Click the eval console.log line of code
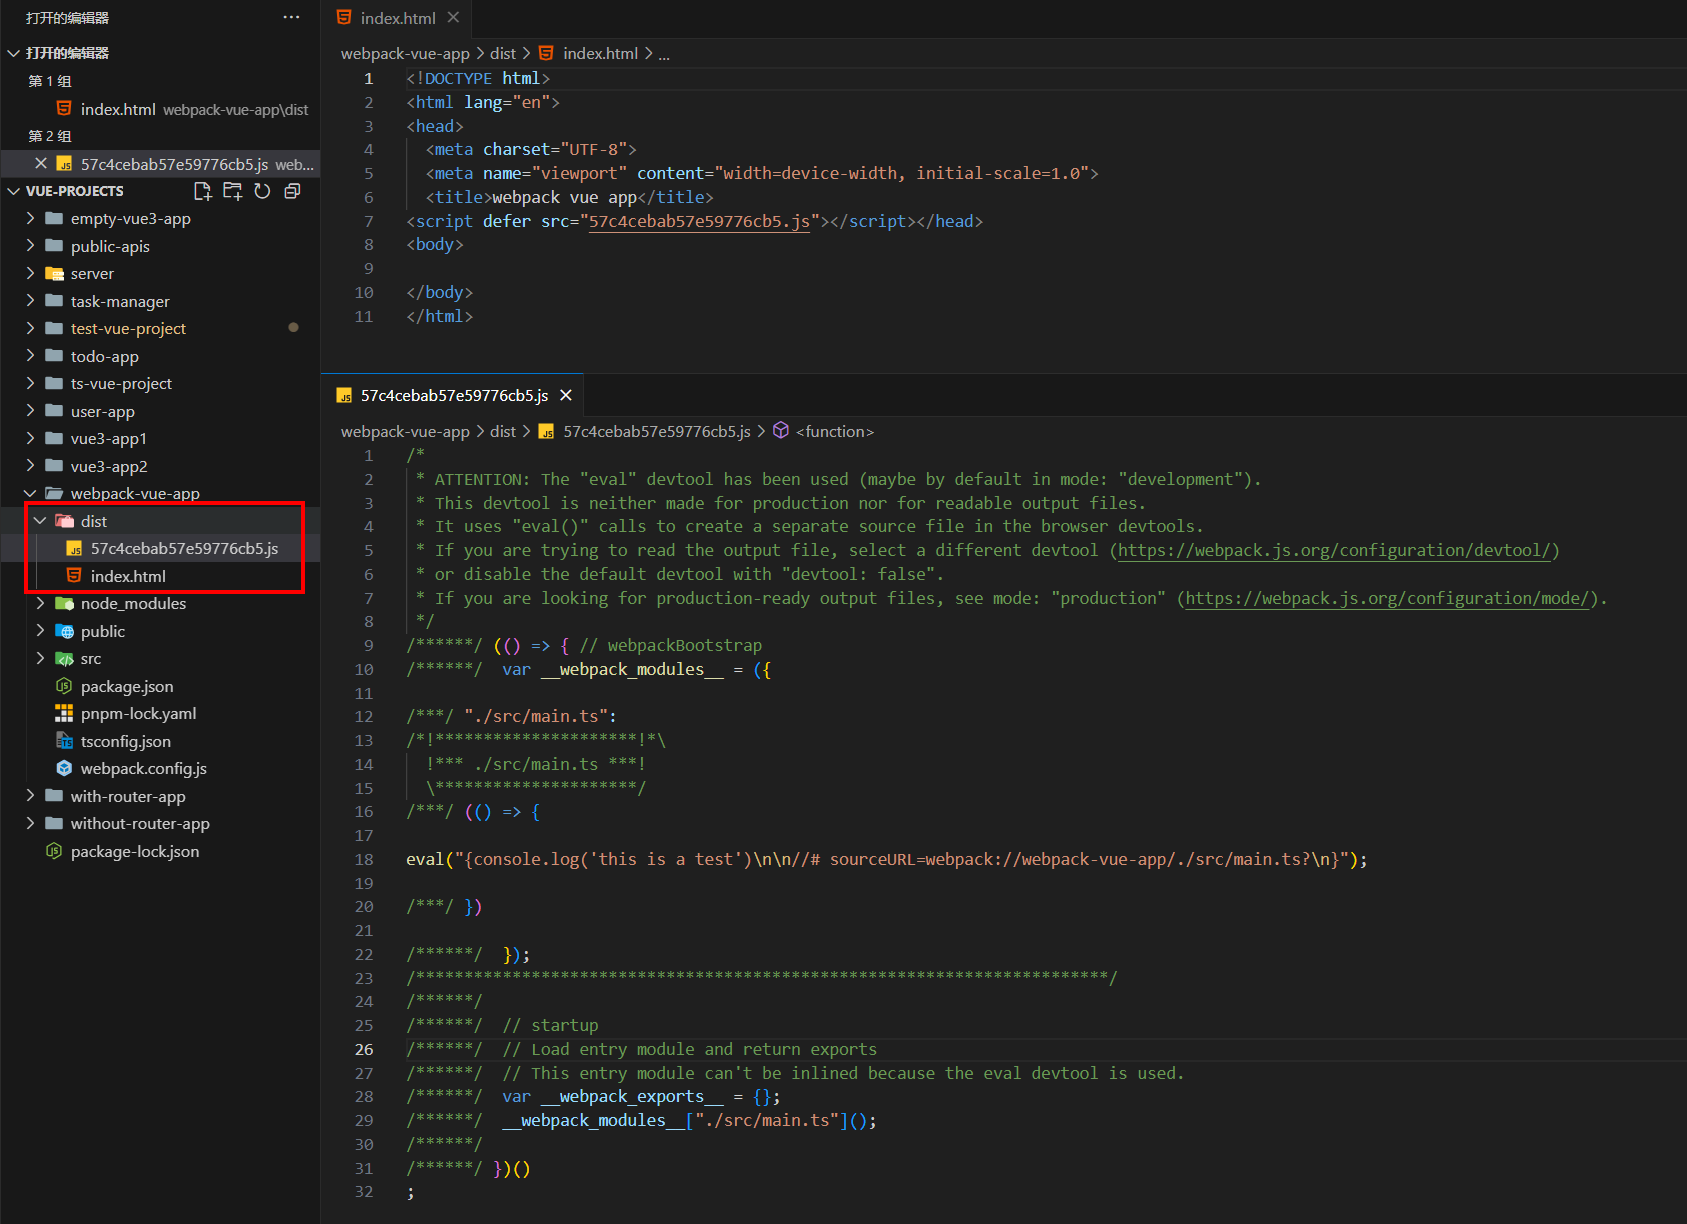 (x=886, y=859)
